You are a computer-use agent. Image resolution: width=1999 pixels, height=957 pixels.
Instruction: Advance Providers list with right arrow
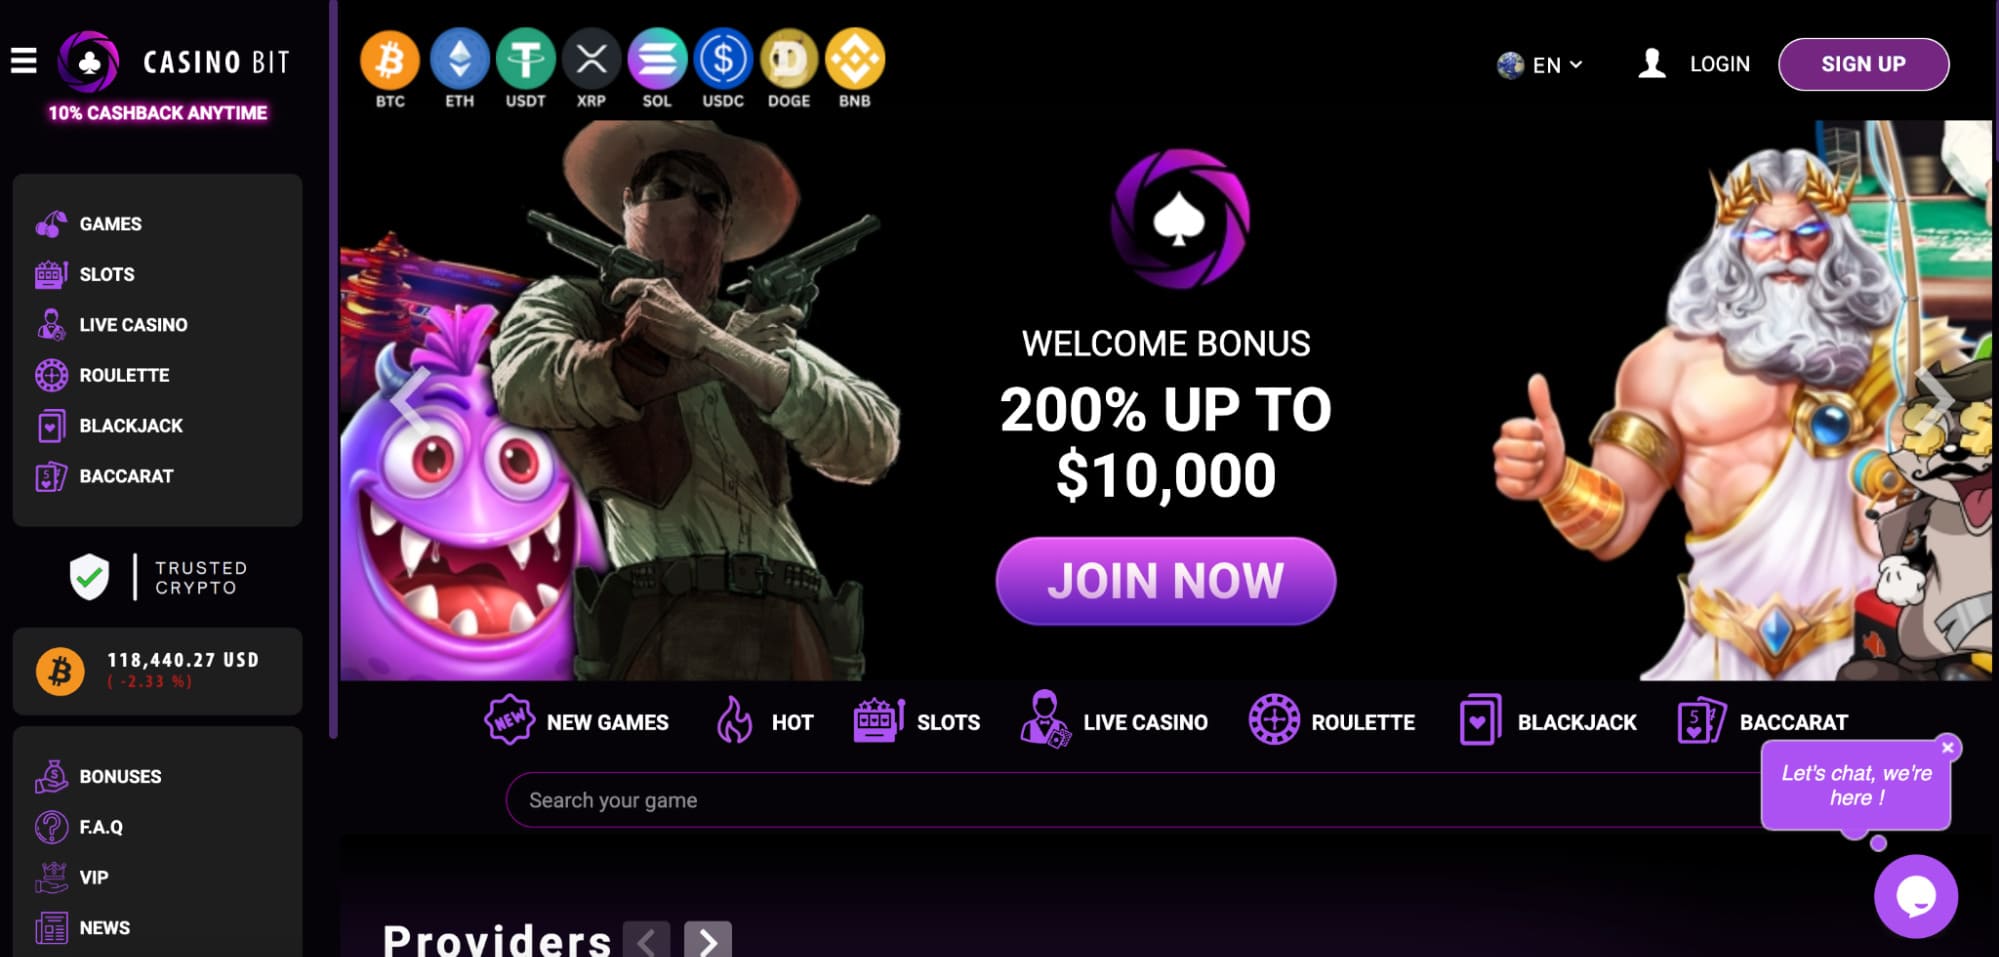pos(708,941)
